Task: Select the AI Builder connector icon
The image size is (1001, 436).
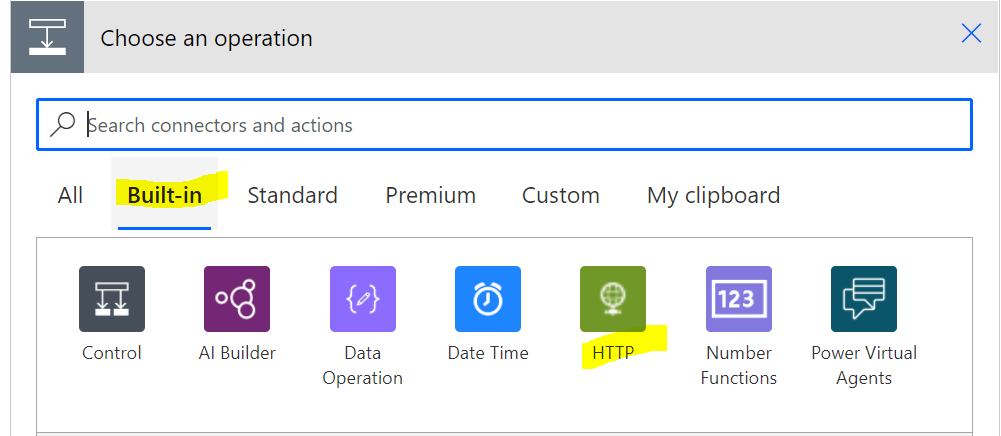Action: 237,299
